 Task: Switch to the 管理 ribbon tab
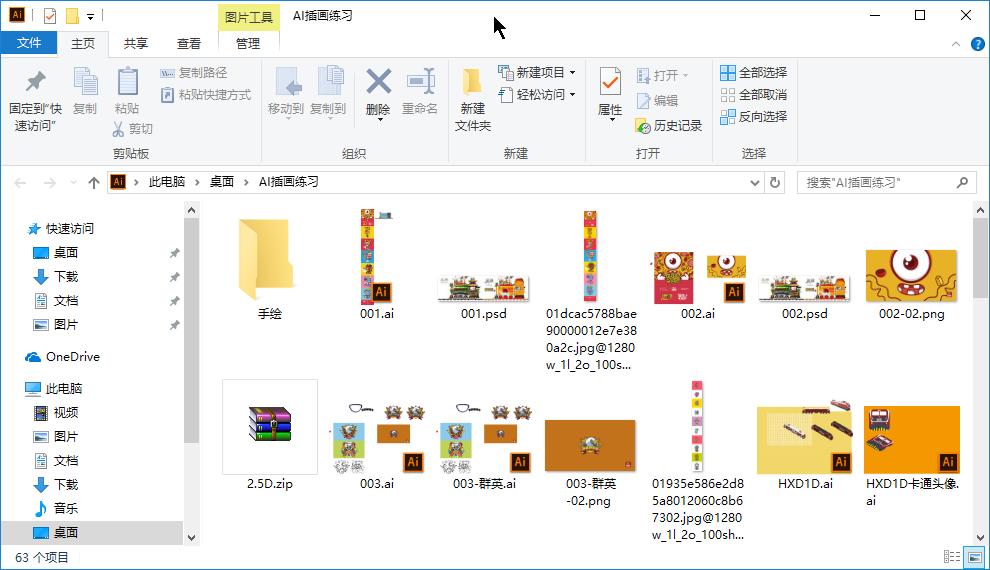click(x=248, y=44)
